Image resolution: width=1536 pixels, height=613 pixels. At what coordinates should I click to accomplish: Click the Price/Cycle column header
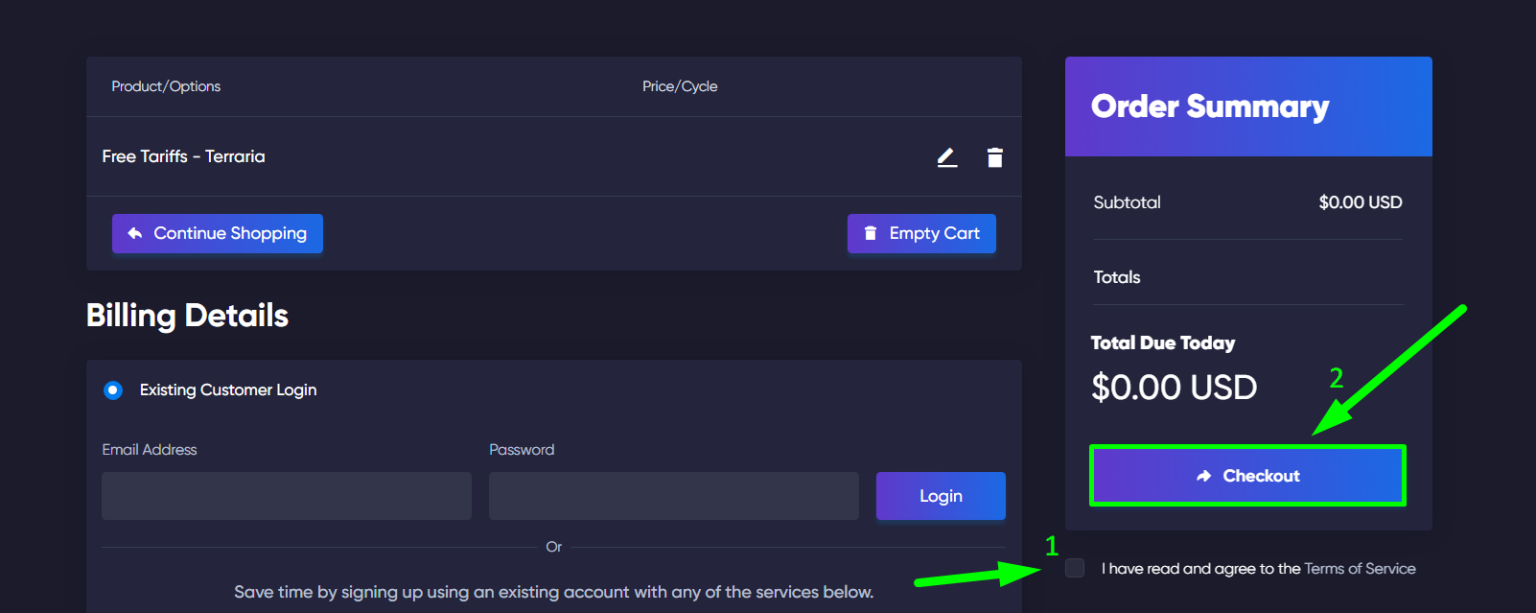point(679,87)
